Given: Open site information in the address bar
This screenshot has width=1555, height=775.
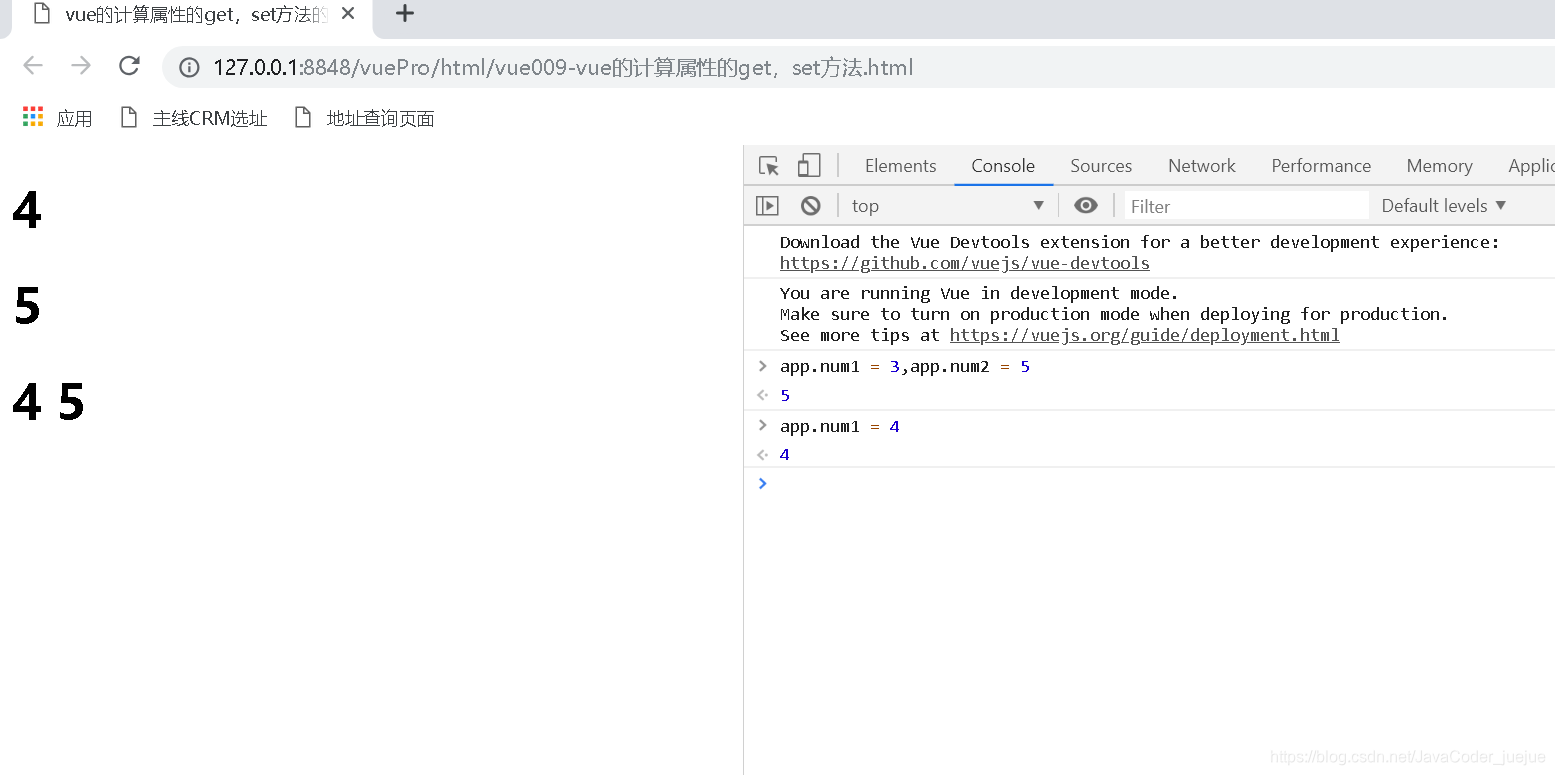Looking at the screenshot, I should [189, 68].
